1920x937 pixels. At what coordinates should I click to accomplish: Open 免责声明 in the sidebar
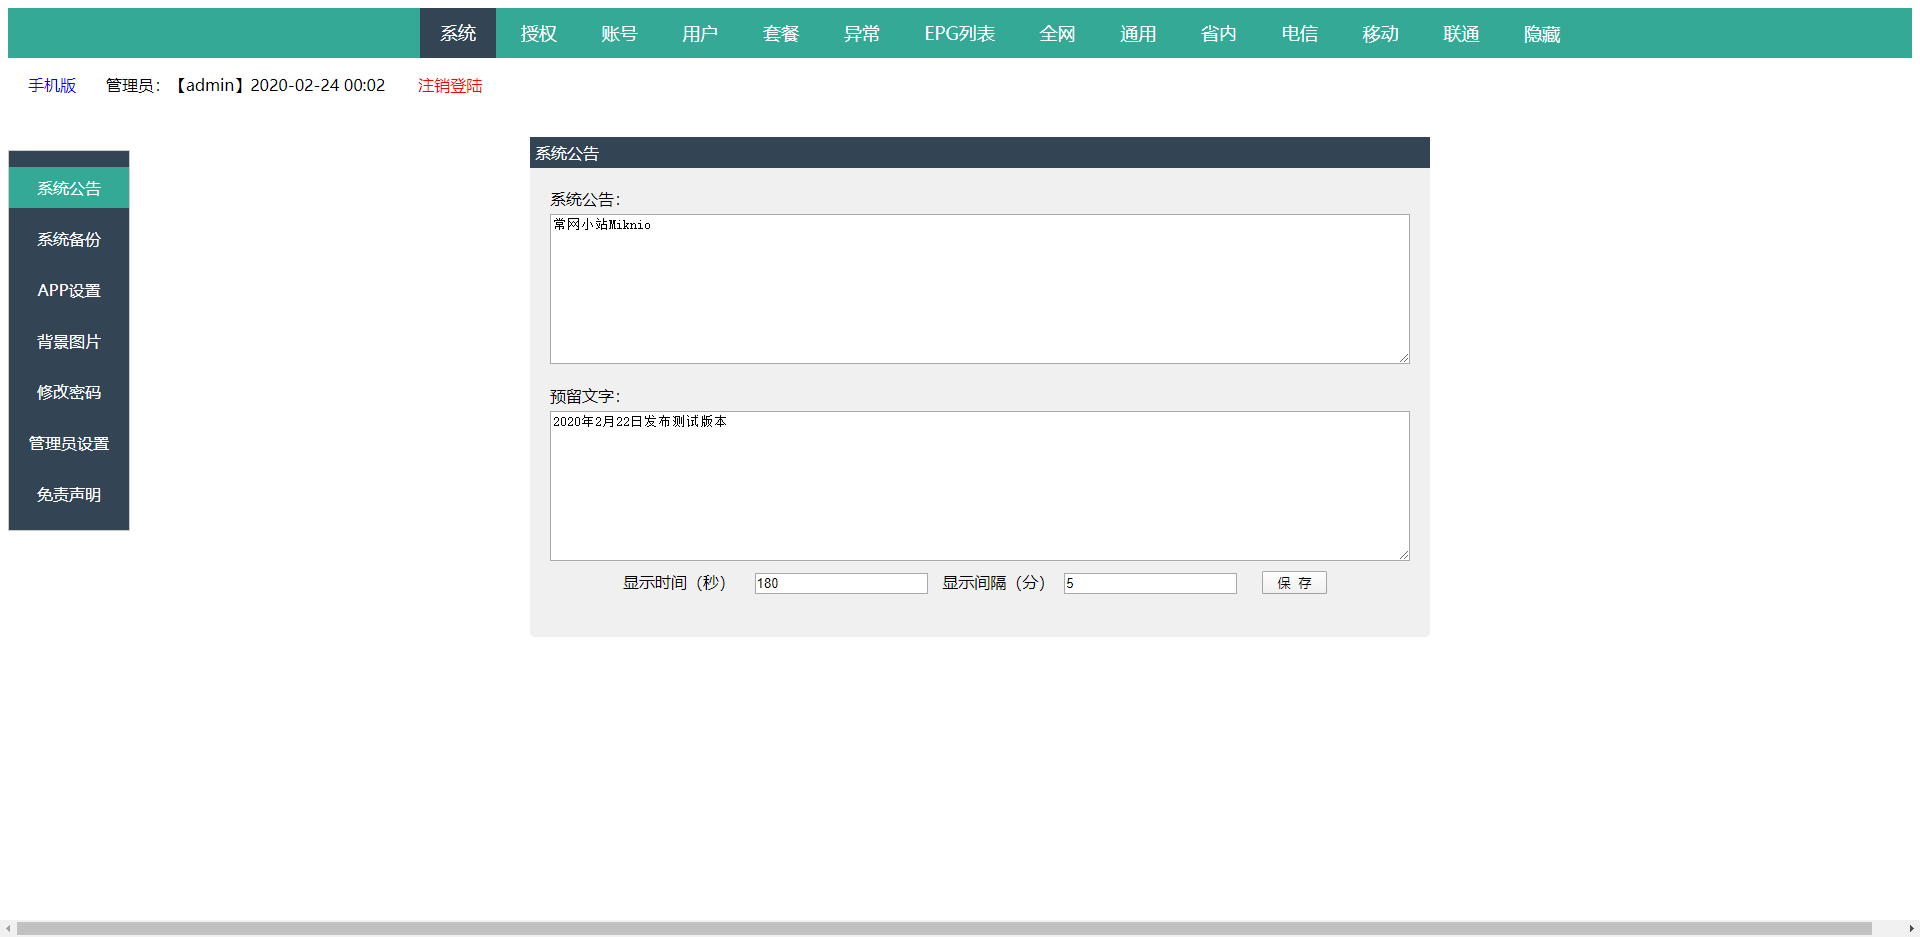(x=69, y=495)
